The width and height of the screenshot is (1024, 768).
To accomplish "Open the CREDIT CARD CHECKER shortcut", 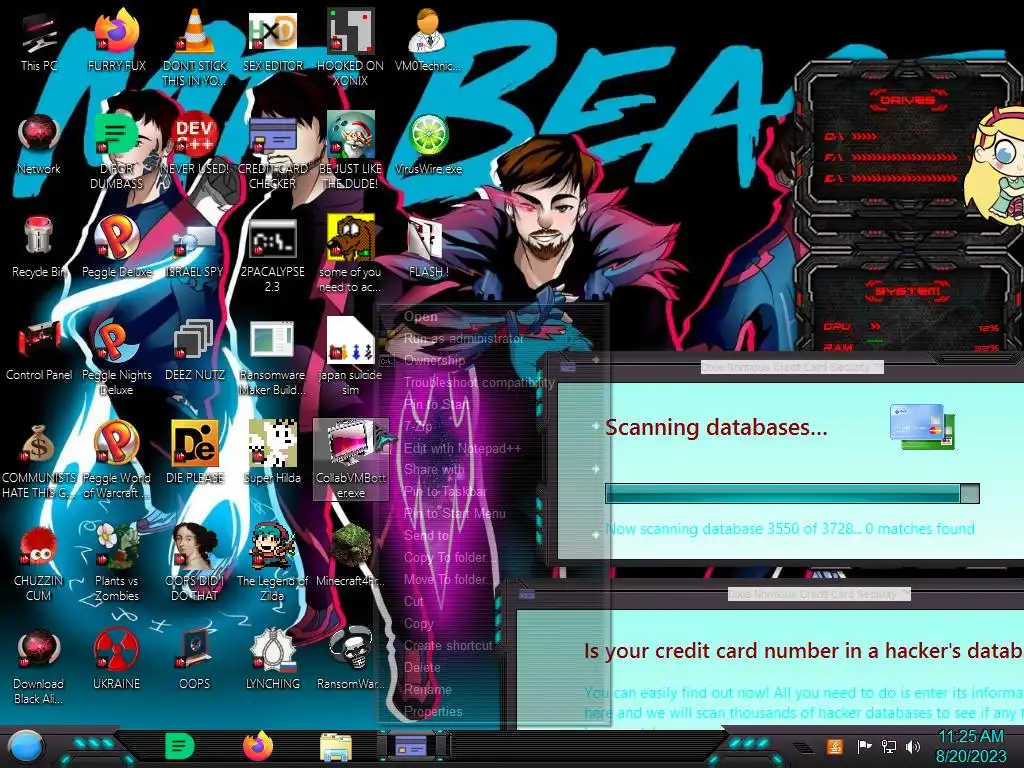I will (x=272, y=150).
